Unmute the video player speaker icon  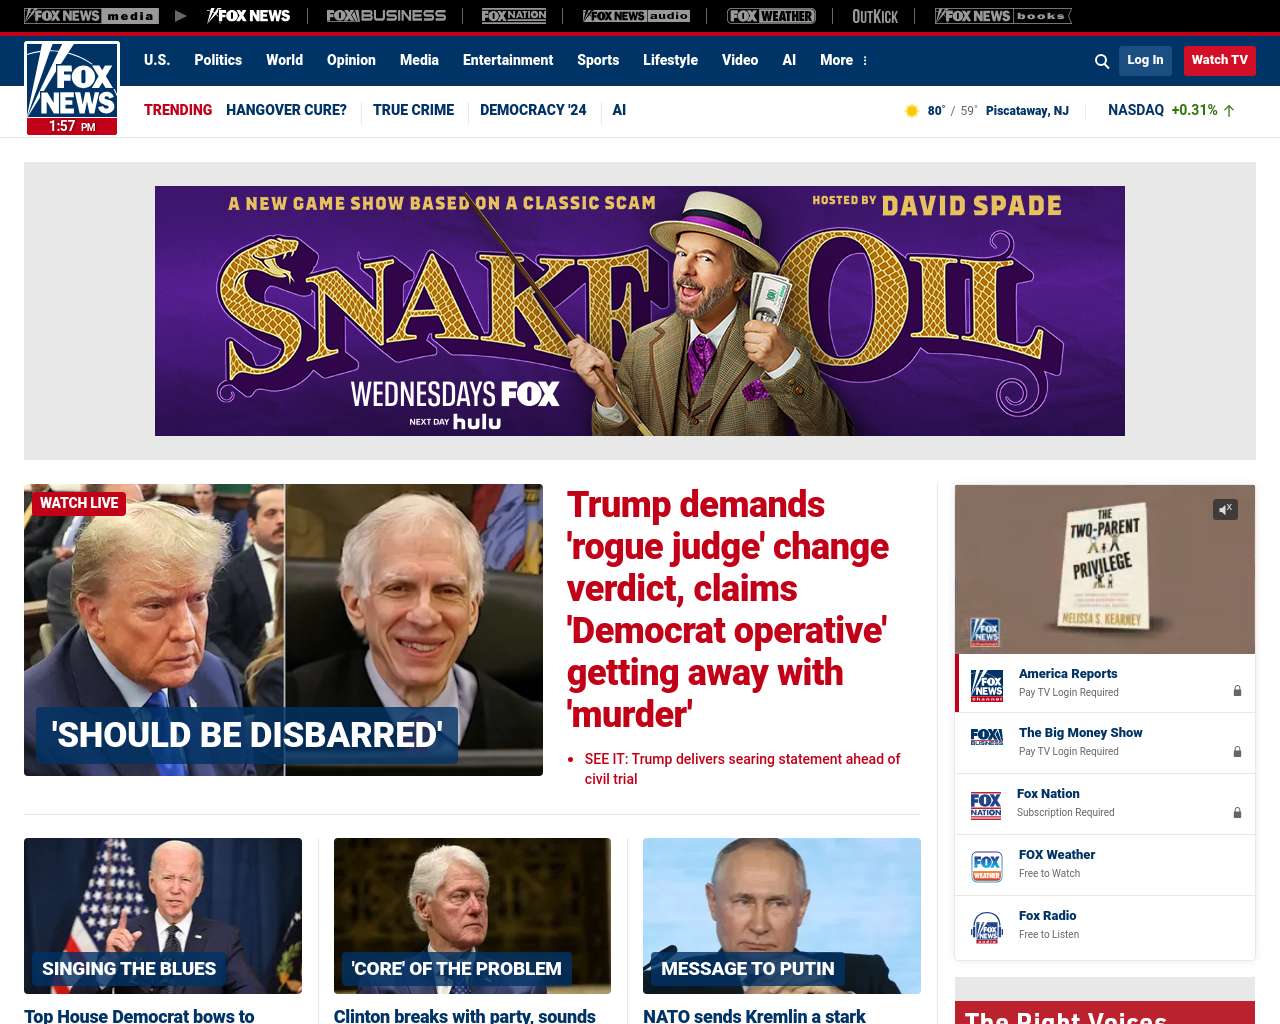pyautogui.click(x=1225, y=510)
